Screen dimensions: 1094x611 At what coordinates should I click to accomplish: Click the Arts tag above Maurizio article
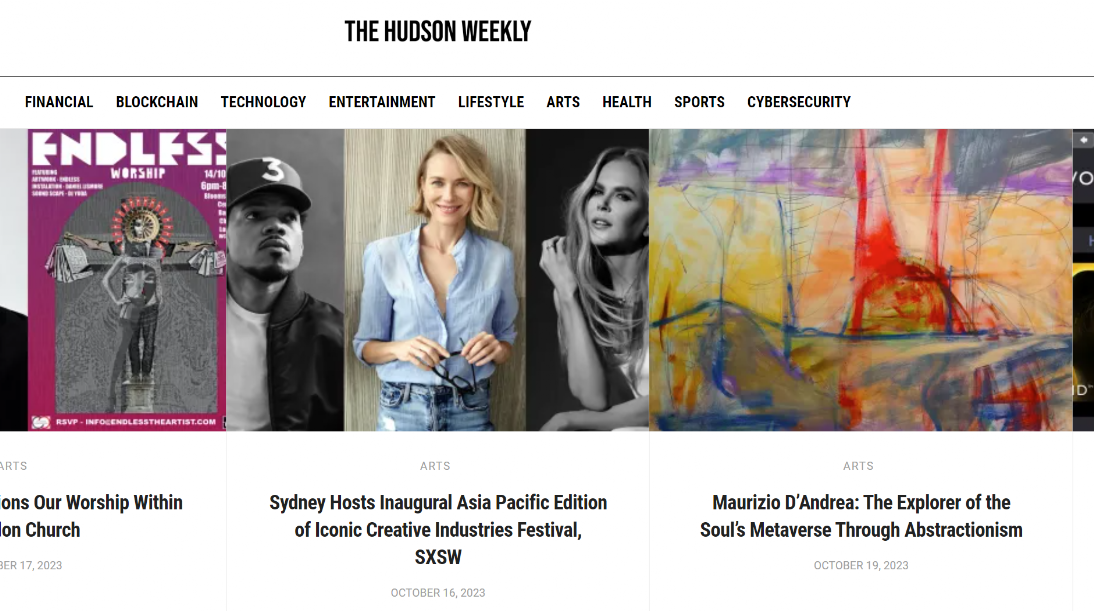[x=858, y=466]
